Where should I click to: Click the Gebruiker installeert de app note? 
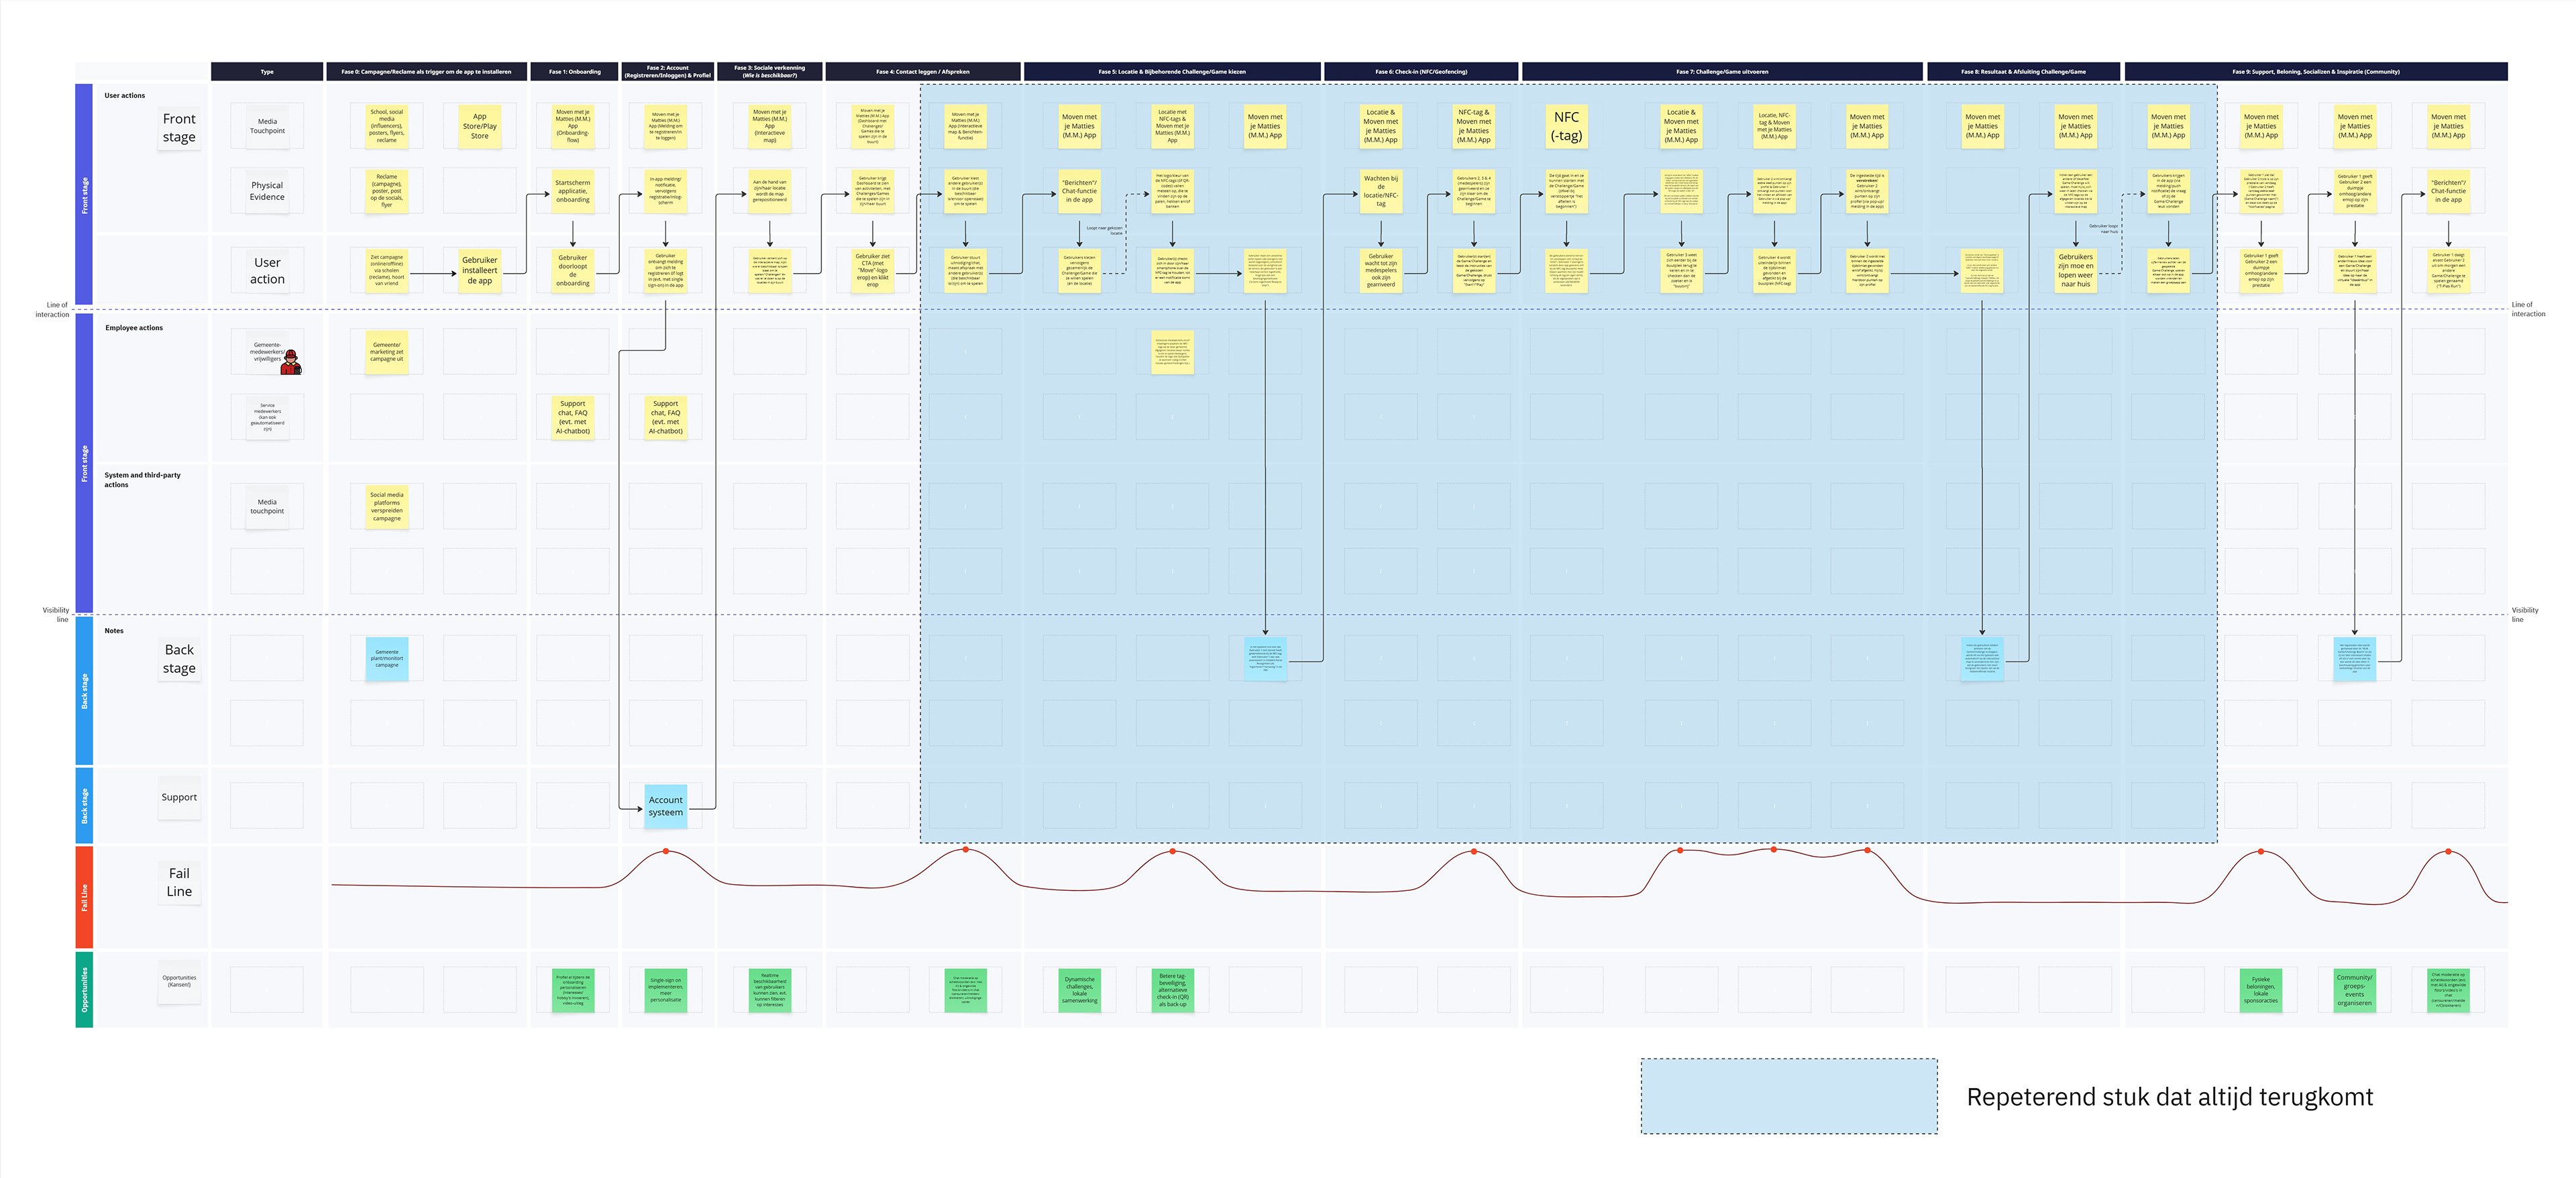480,271
